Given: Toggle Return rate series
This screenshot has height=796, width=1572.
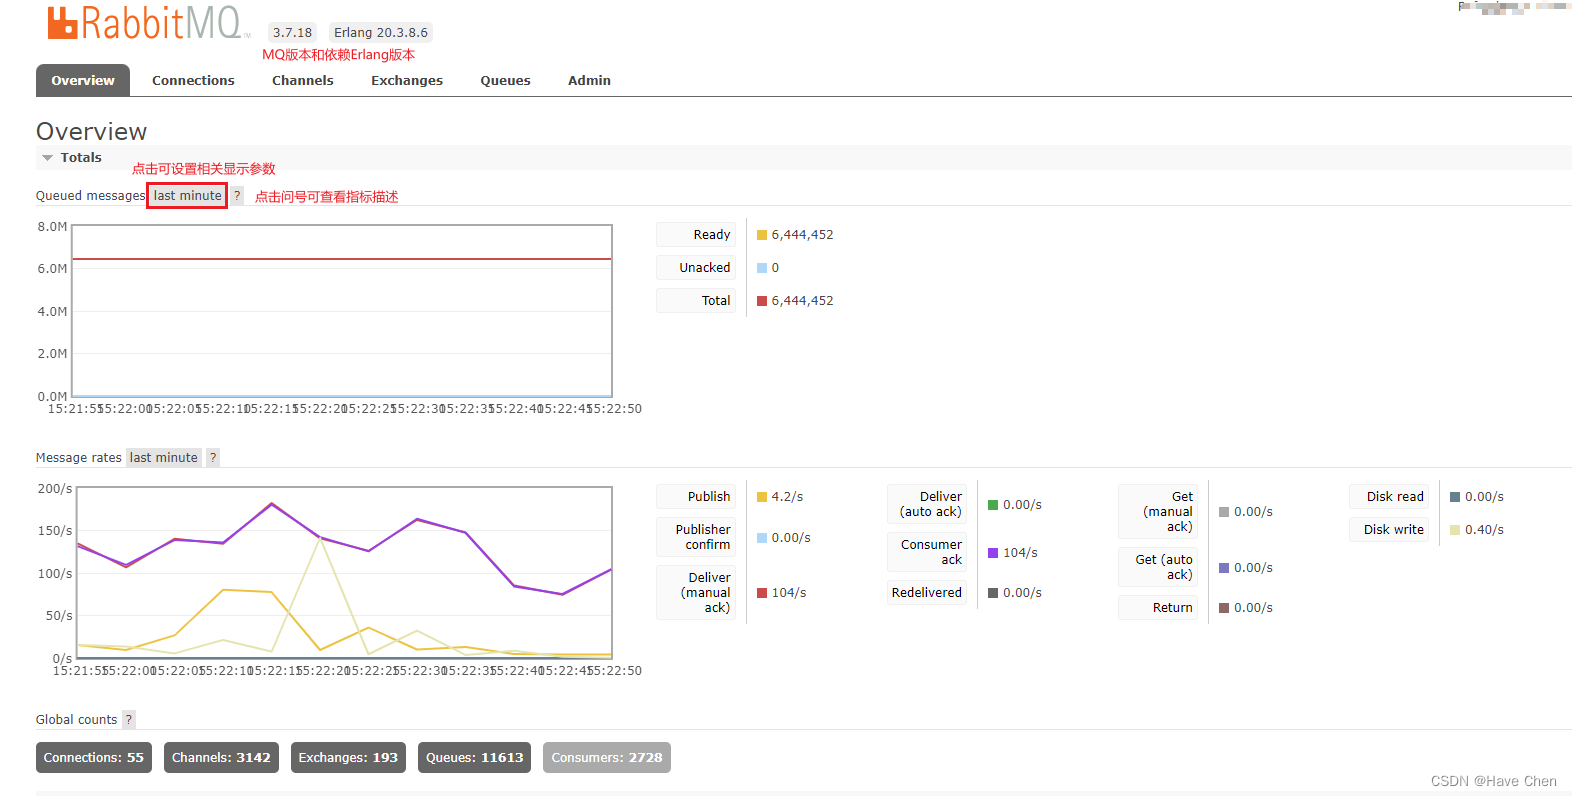Looking at the screenshot, I should (x=1158, y=607).
